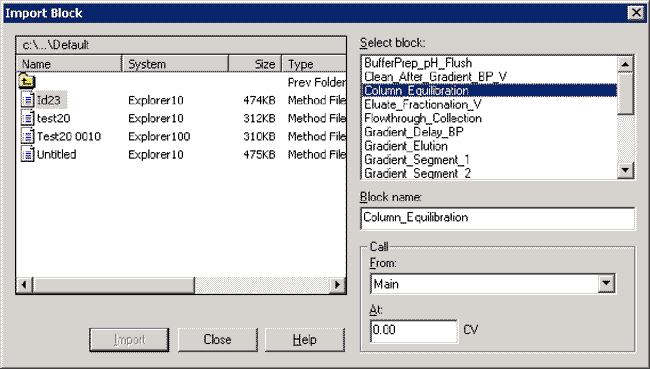The width and height of the screenshot is (650, 369).
Task: Click Explorer100 system cell
Action: pyautogui.click(x=159, y=136)
